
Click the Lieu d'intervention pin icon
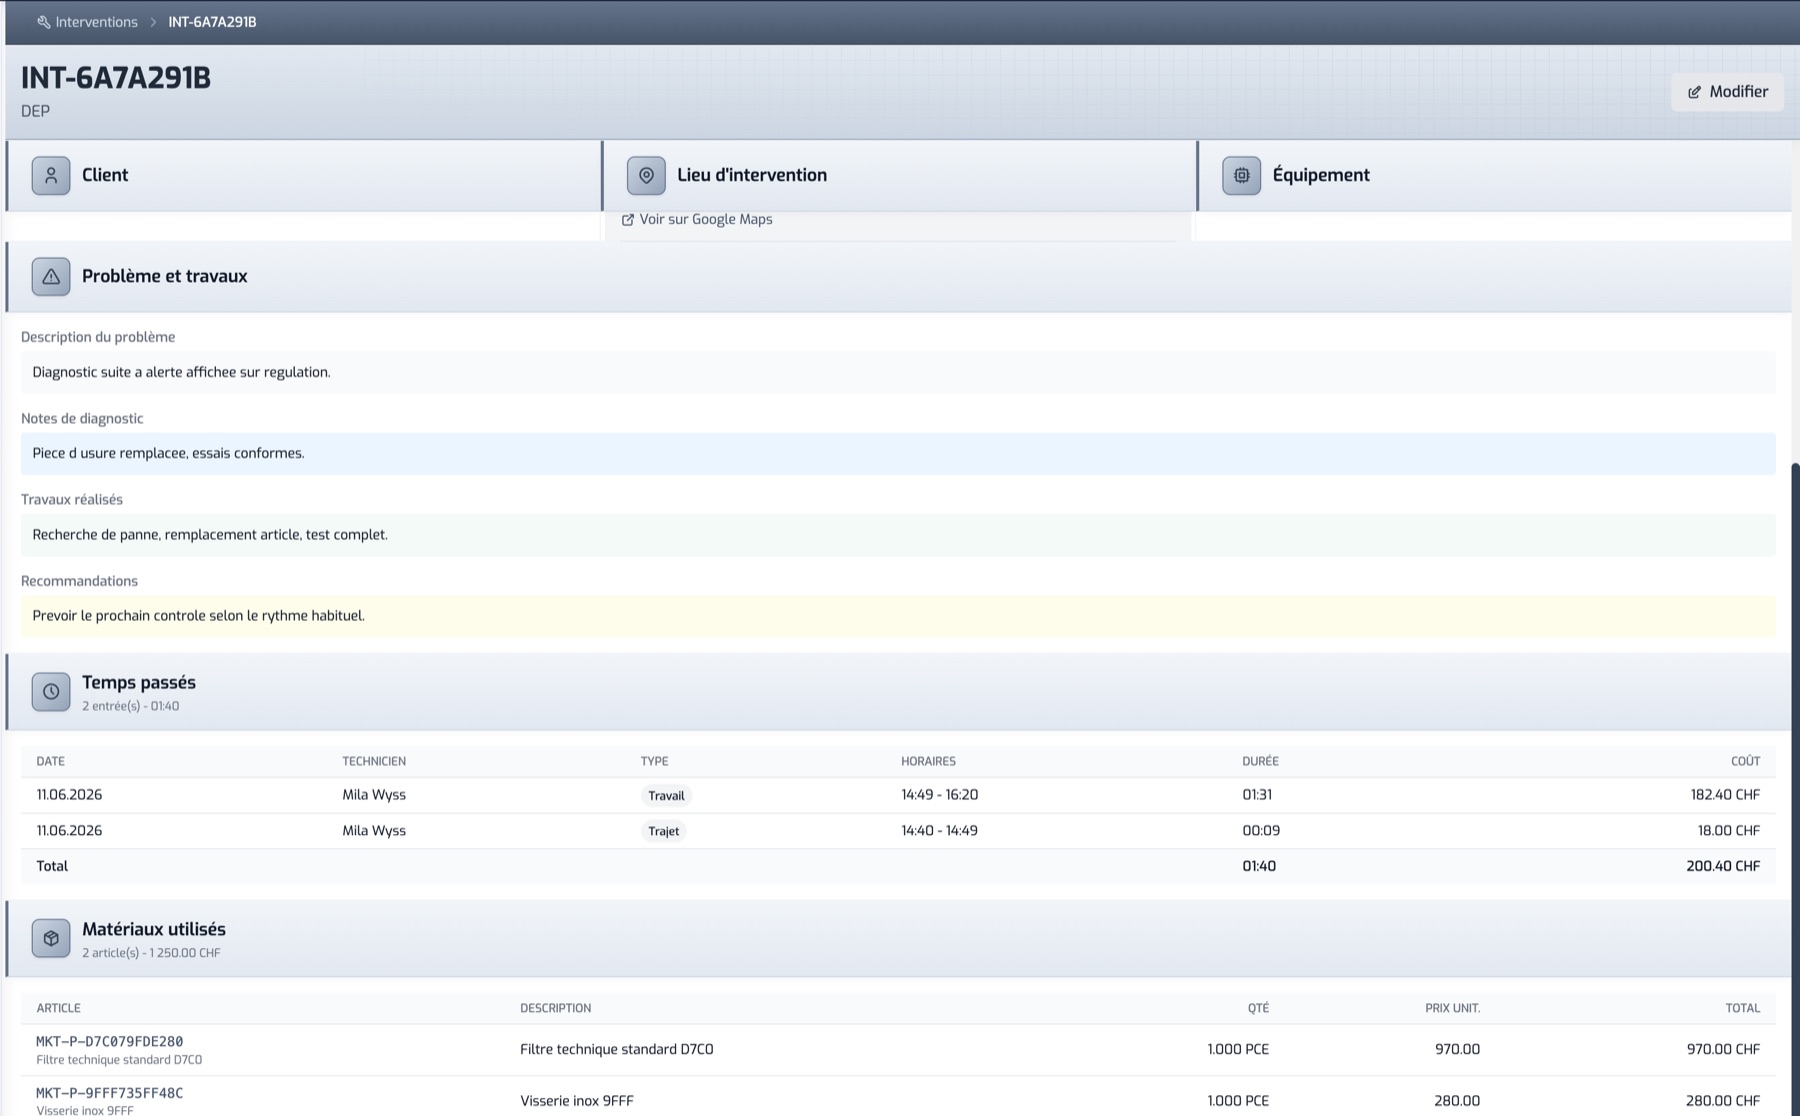646,175
